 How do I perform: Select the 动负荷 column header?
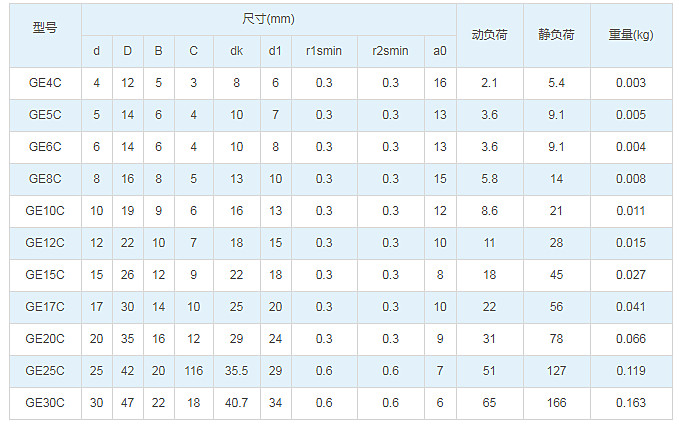pos(490,36)
